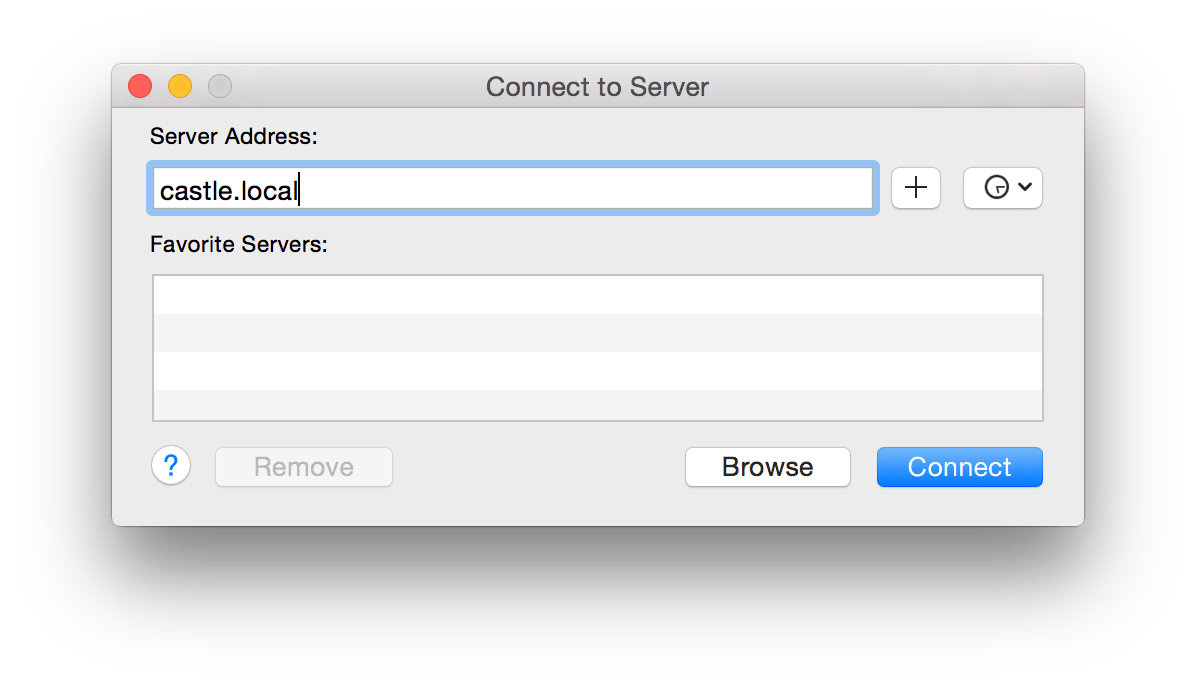Select the first row in Favorite Servers list
Viewport: 1196px width, 686px height.
(x=597, y=295)
